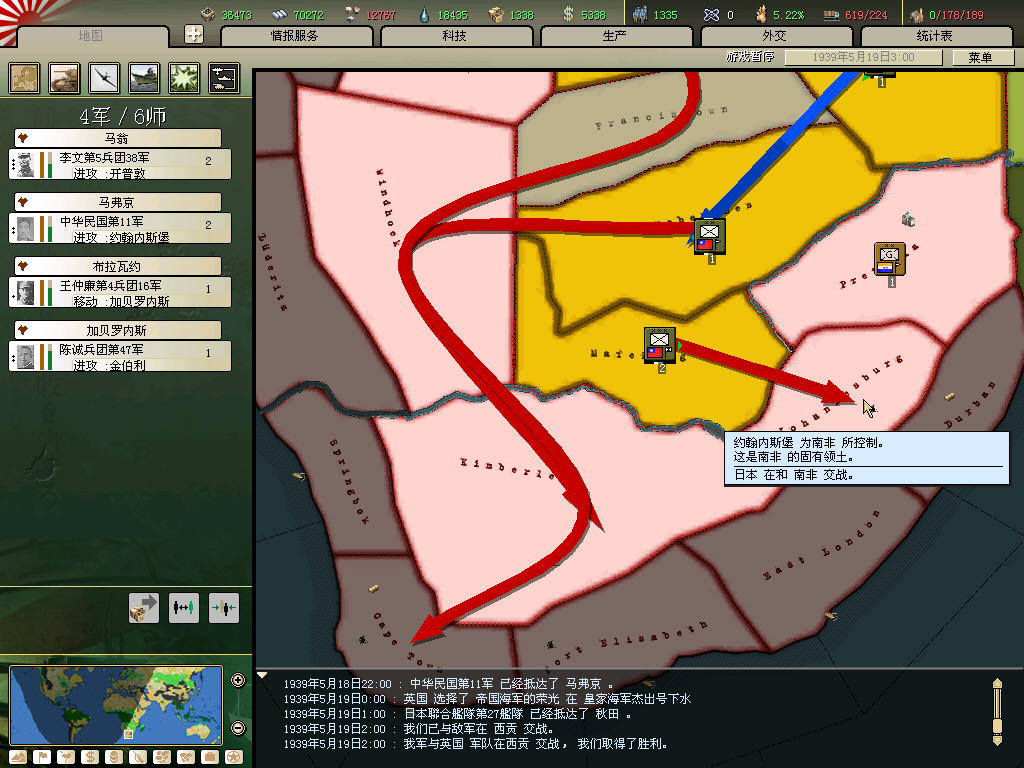Click the world minimap thumbnail
This screenshot has width=1024, height=768.
(x=116, y=704)
